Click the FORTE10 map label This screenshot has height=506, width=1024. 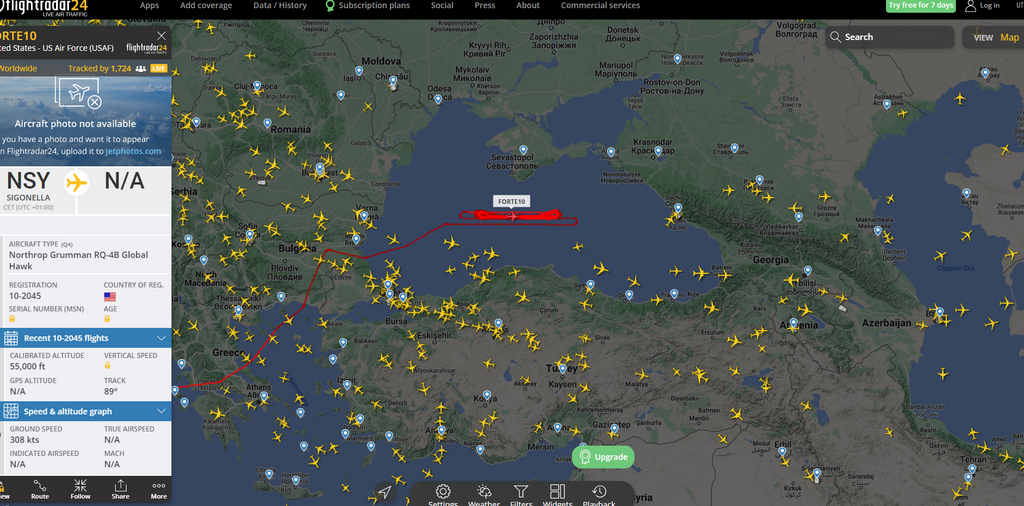point(511,201)
